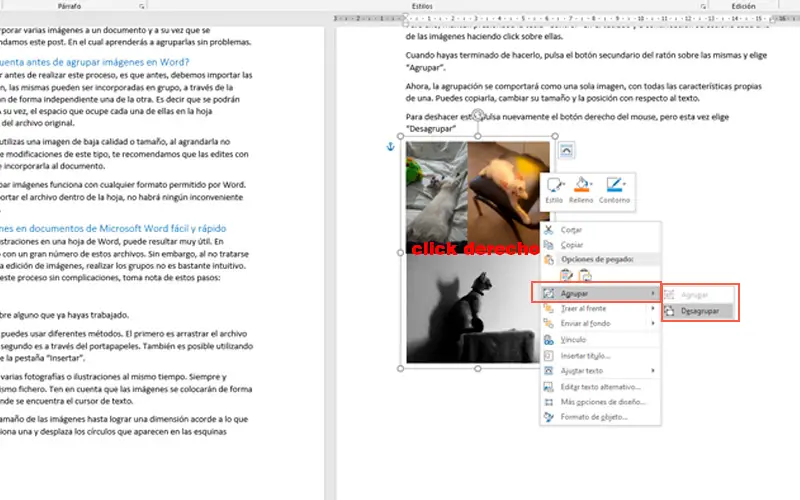Choose Cortar in the context menu

574,229
